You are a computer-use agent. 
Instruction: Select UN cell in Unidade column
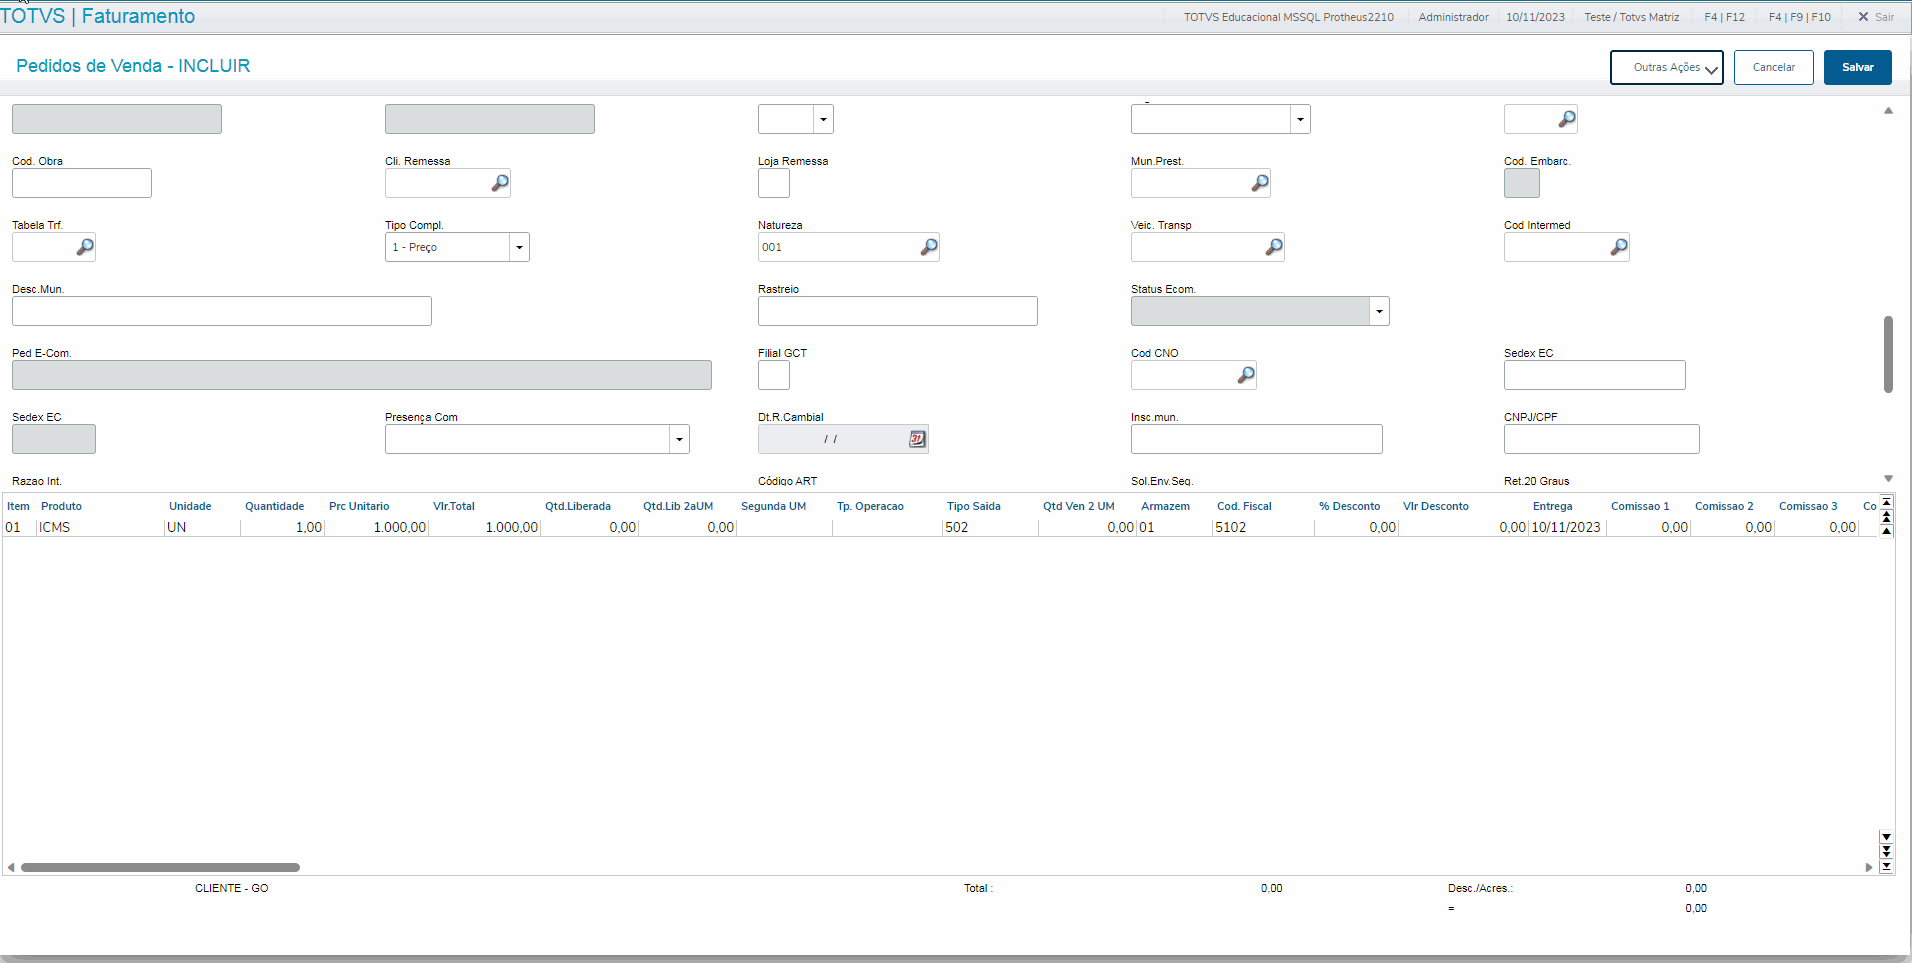pyautogui.click(x=202, y=527)
